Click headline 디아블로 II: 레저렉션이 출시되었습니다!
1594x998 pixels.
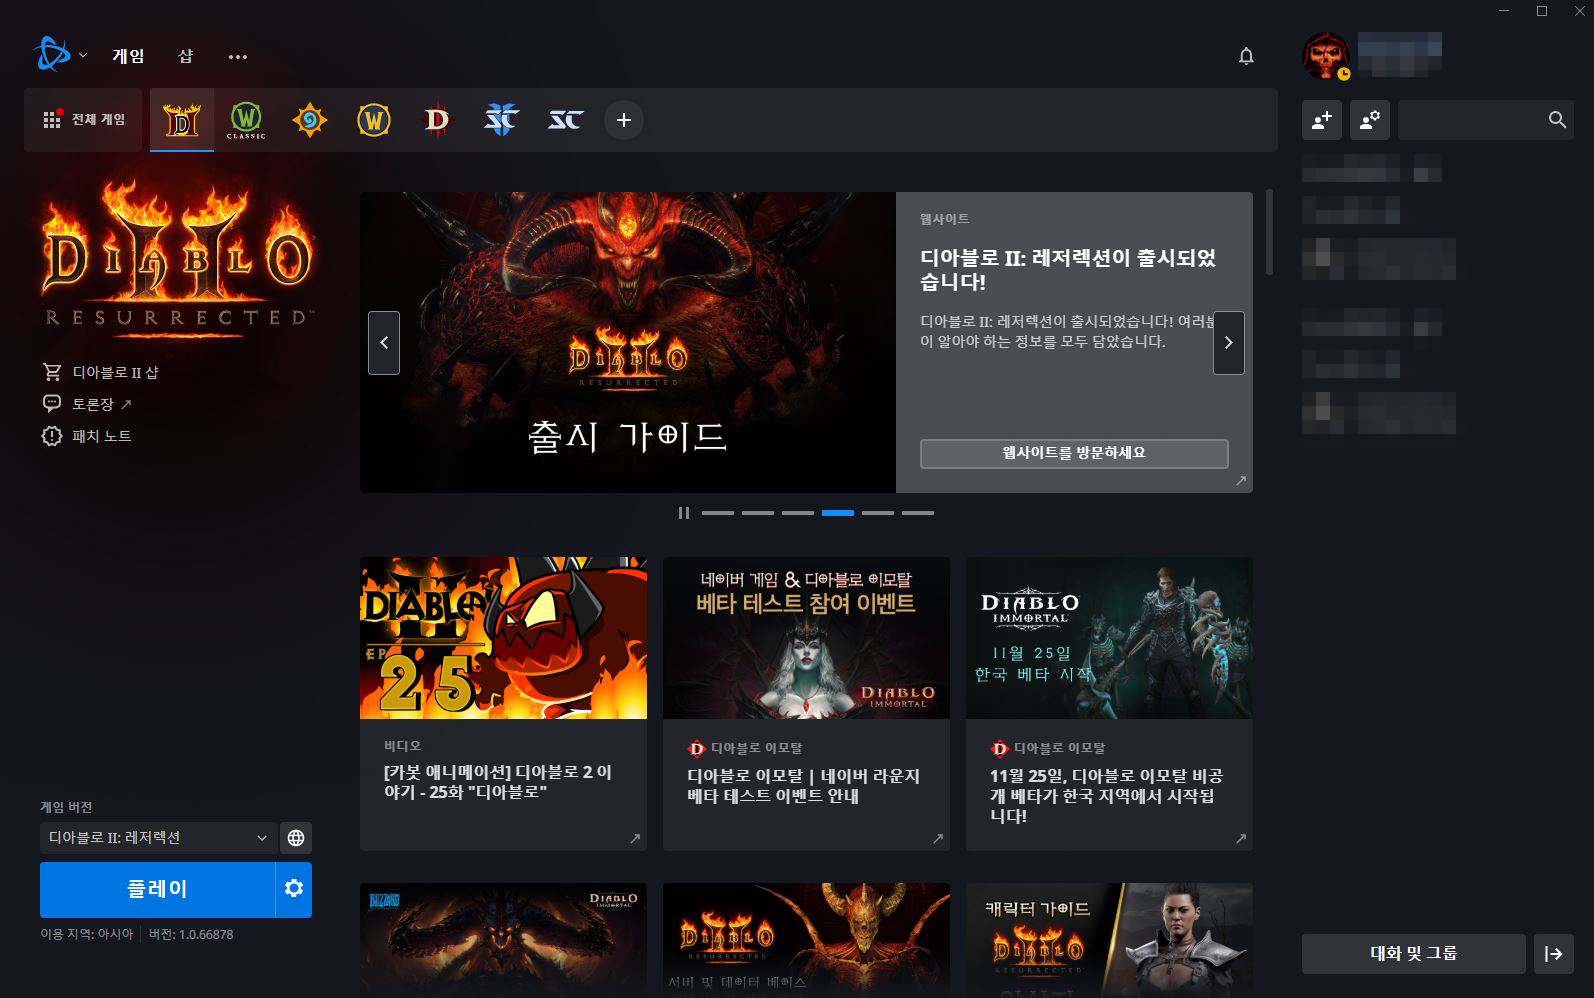[x=1068, y=269]
